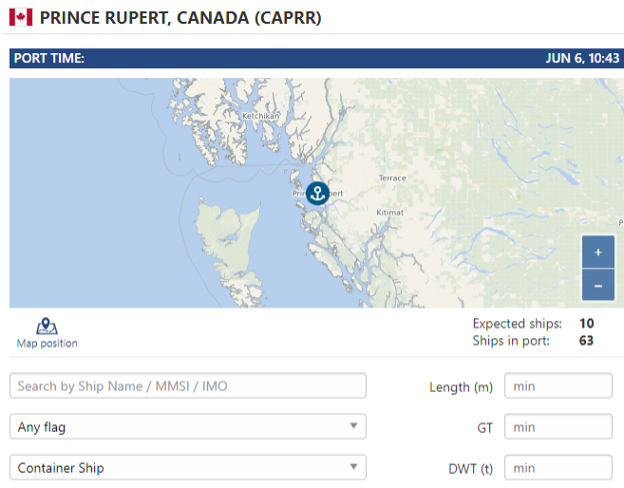This screenshot has width=624, height=488.
Task: Zoom out the map with minus button
Action: (x=598, y=285)
